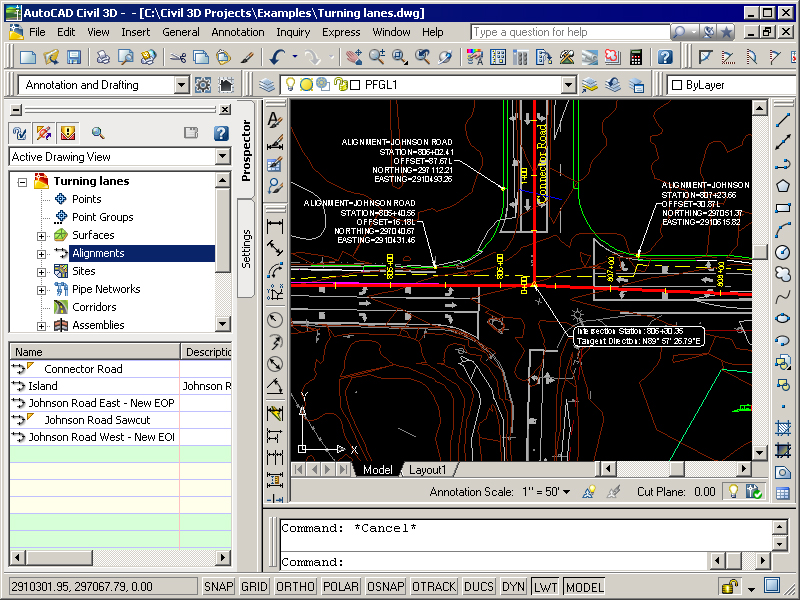Image resolution: width=800 pixels, height=600 pixels.
Task: Select the Line draw tool
Action: coord(783,120)
